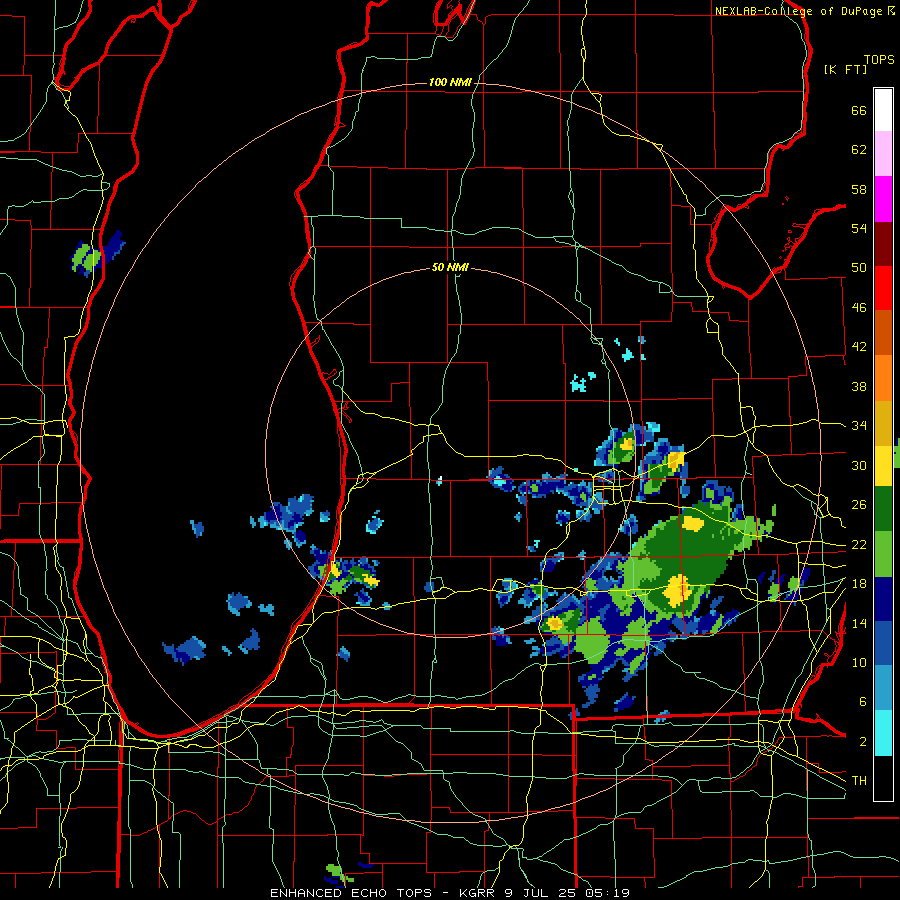Click the bright red 50 K FT legend swatch
The height and width of the screenshot is (900, 900).
tap(883, 288)
